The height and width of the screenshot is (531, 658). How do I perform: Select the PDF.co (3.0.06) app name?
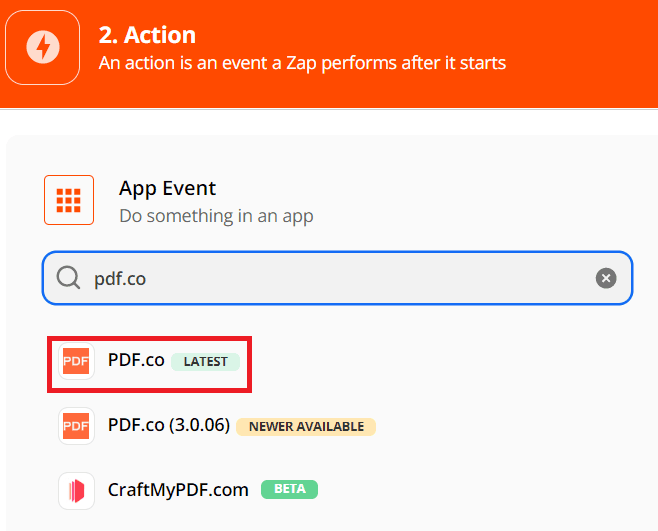pyautogui.click(x=168, y=426)
